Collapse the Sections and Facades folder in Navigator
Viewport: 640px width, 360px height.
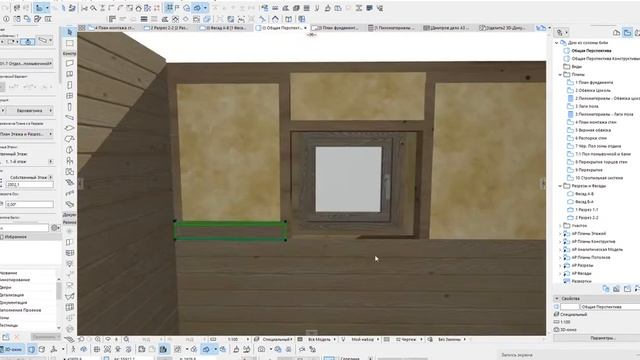point(560,186)
